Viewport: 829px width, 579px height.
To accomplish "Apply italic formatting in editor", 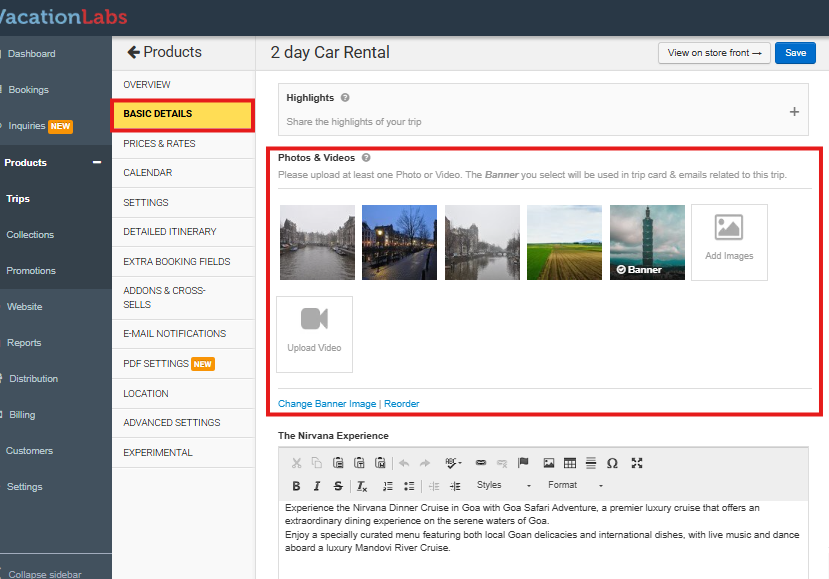I will (x=317, y=486).
